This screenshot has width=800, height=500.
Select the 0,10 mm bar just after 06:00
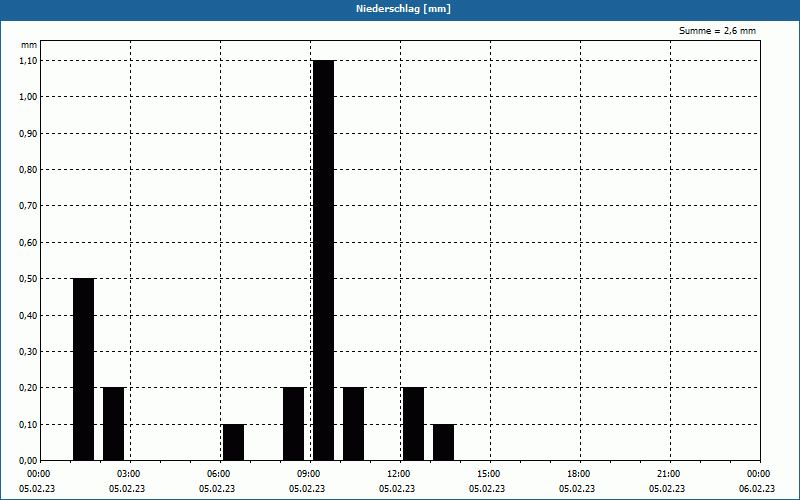234,442
